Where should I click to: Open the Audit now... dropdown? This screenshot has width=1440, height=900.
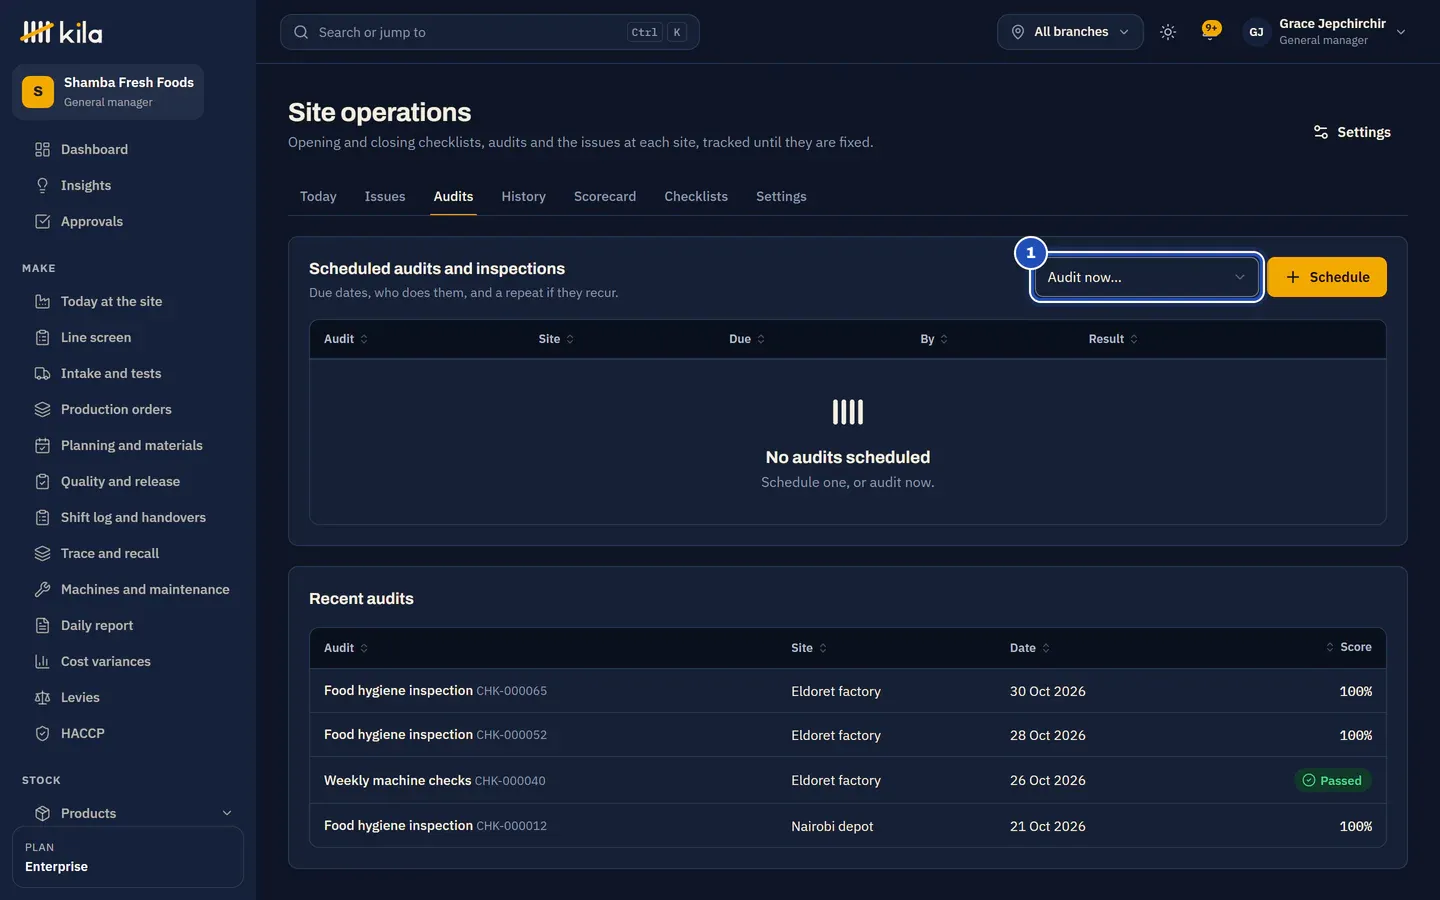click(1146, 277)
